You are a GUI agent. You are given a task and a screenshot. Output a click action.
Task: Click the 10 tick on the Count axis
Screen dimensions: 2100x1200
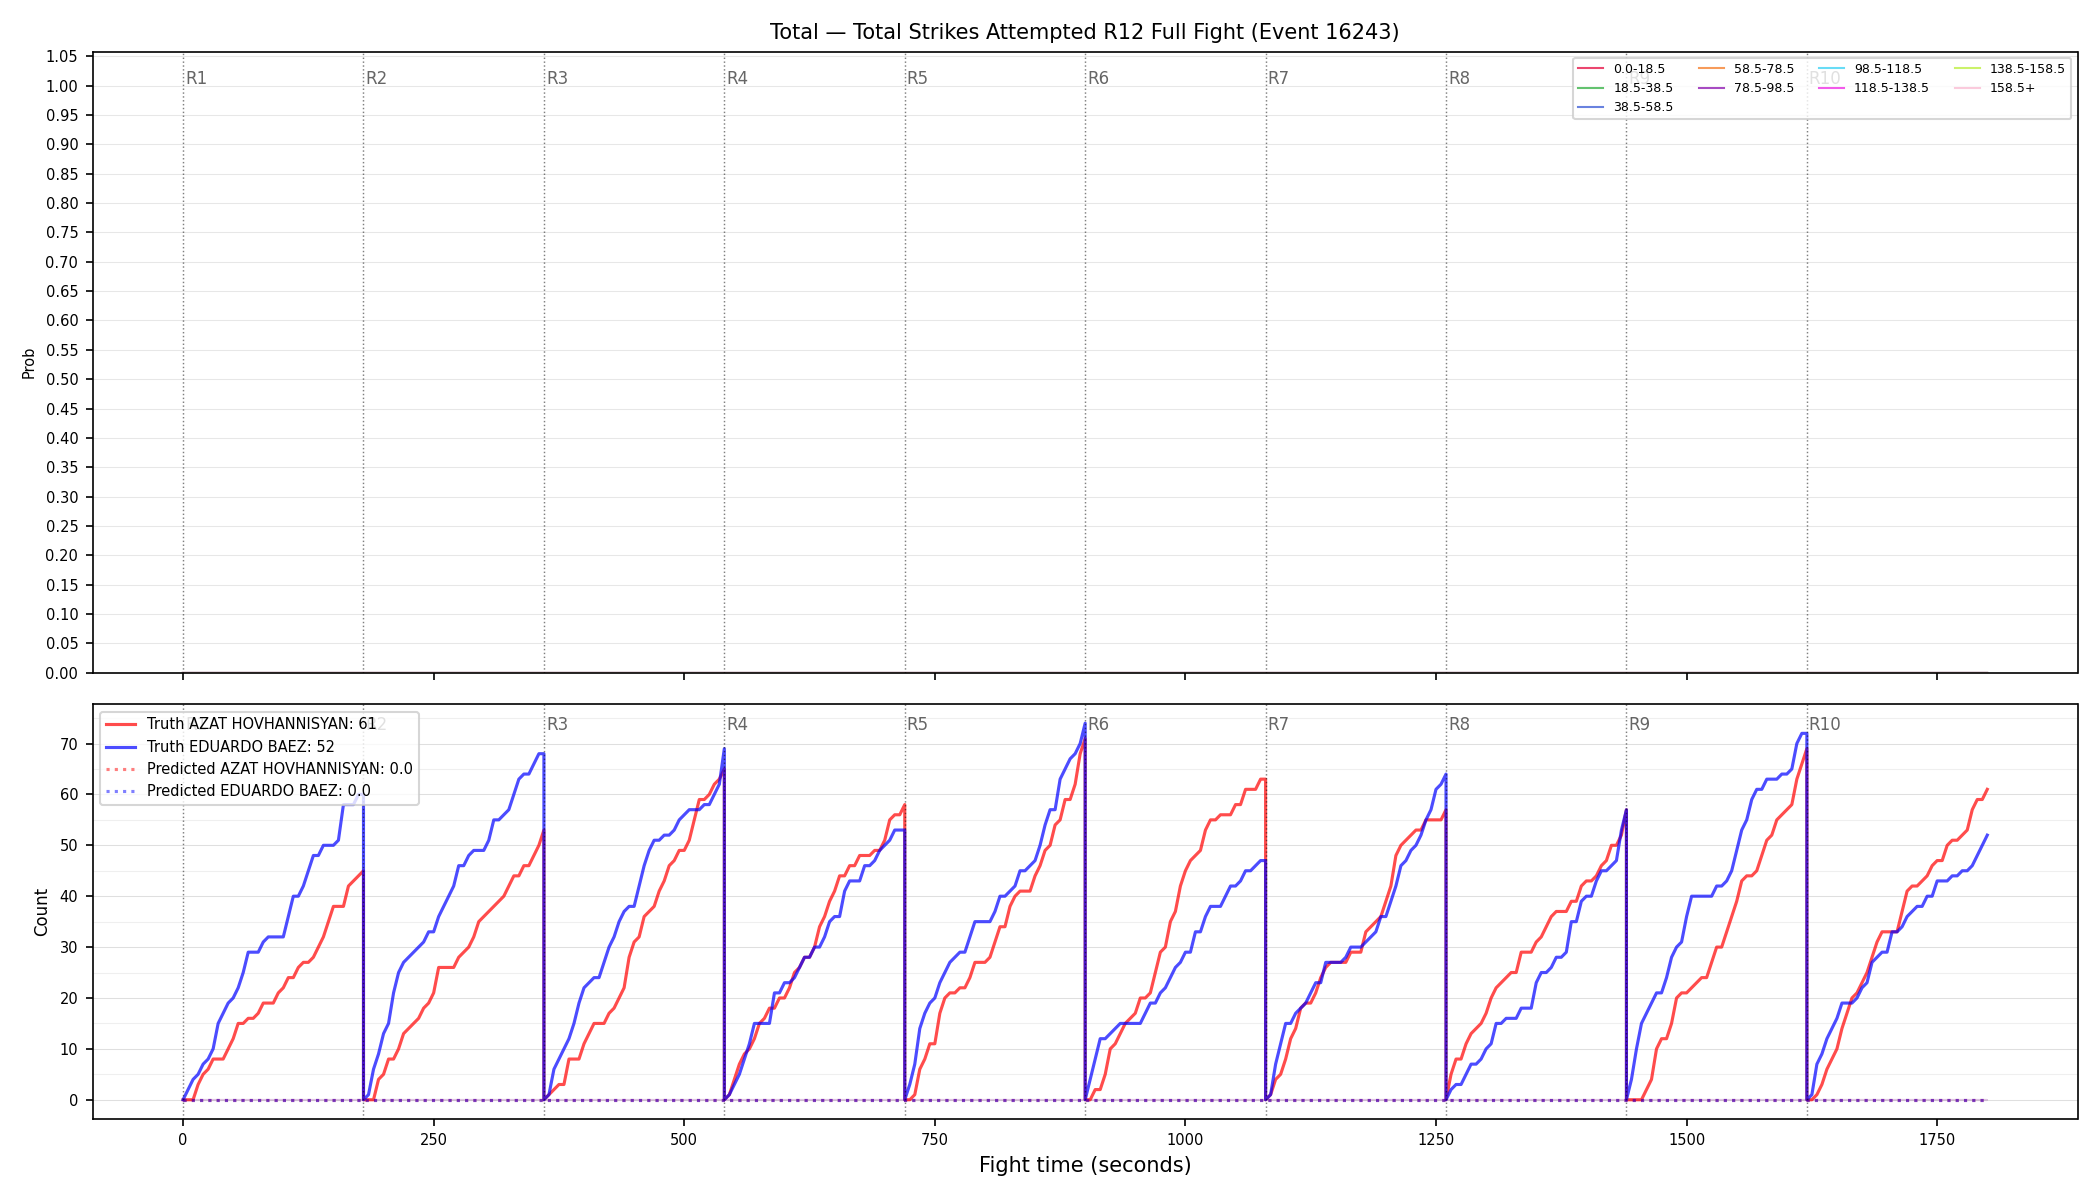(69, 1050)
